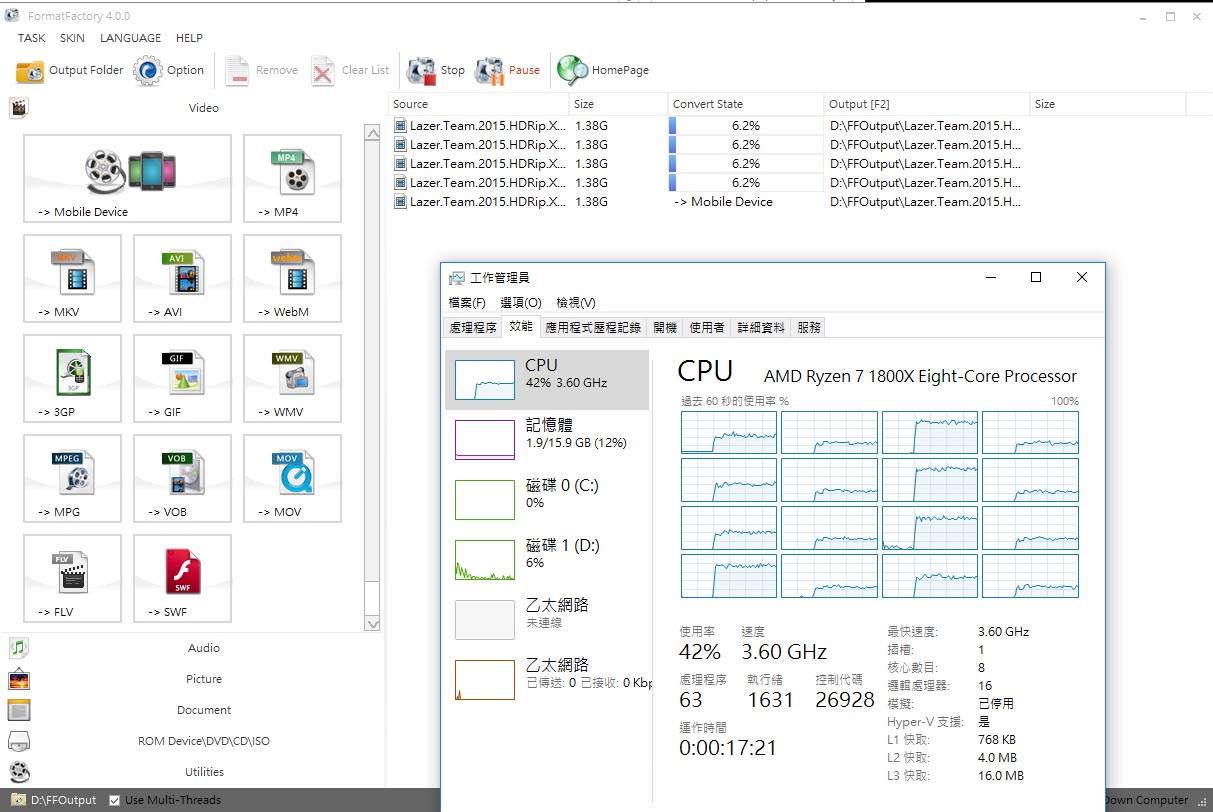The height and width of the screenshot is (812, 1213).
Task: Open the 檔案(F) menu in Task Manager
Action: coord(467,303)
